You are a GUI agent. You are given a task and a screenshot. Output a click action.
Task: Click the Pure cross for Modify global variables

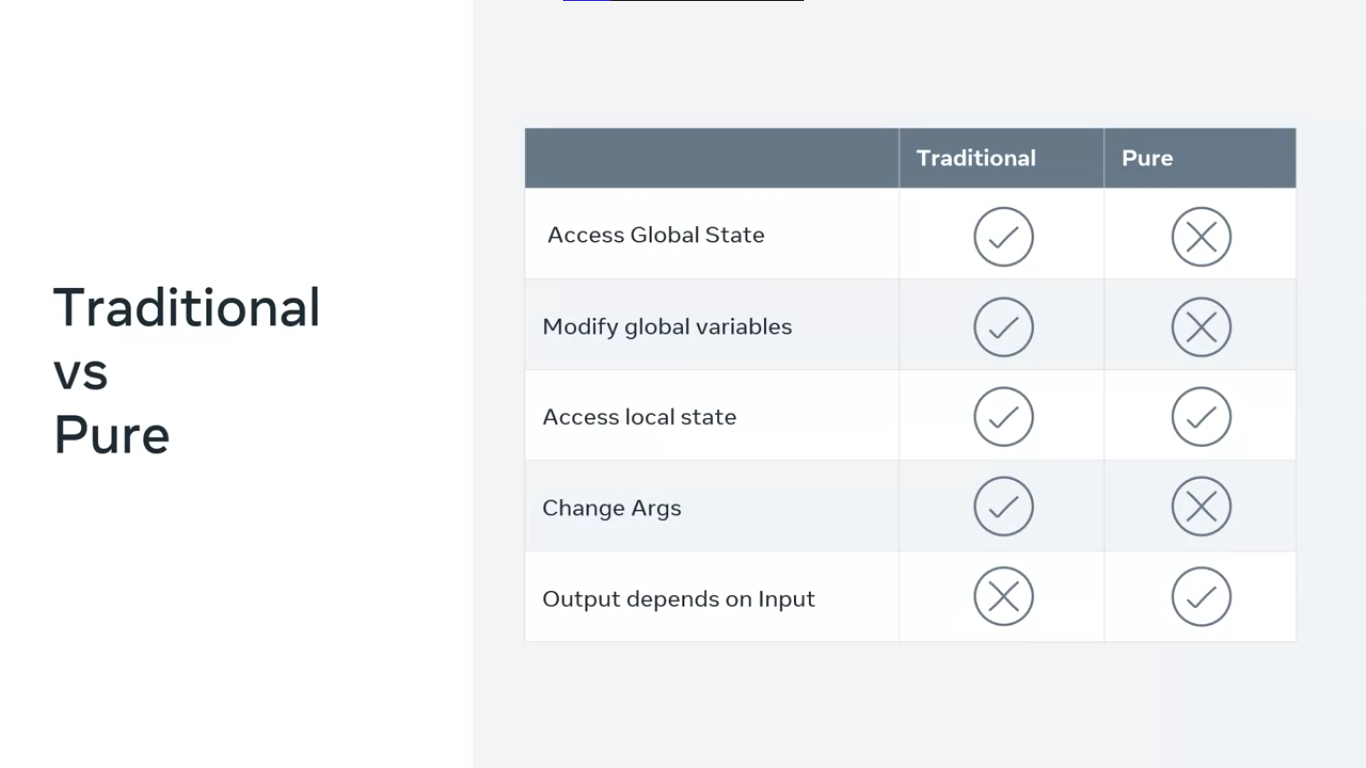pos(1201,327)
